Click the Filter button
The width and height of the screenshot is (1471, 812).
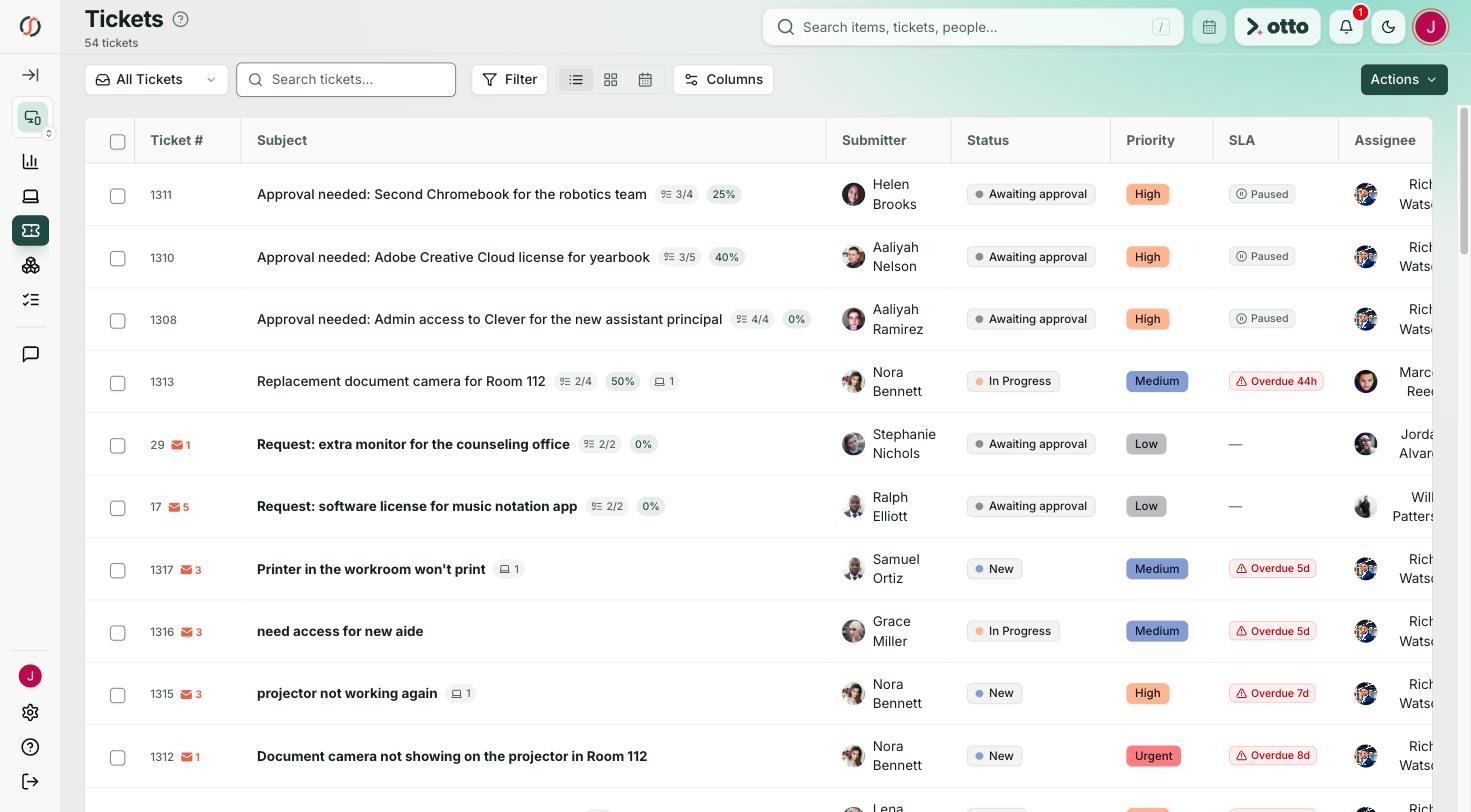pyautogui.click(x=510, y=80)
